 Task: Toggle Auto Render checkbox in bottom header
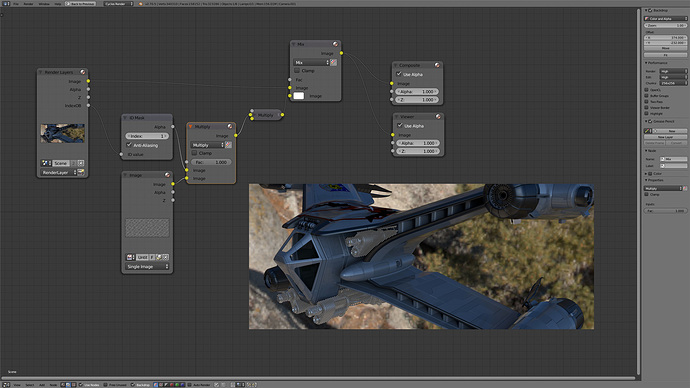(x=189, y=384)
